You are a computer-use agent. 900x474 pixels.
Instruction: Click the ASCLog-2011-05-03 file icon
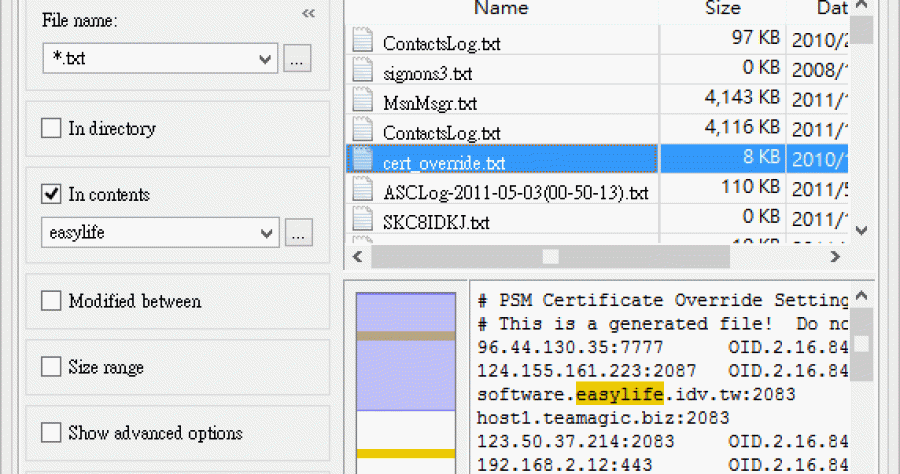362,189
